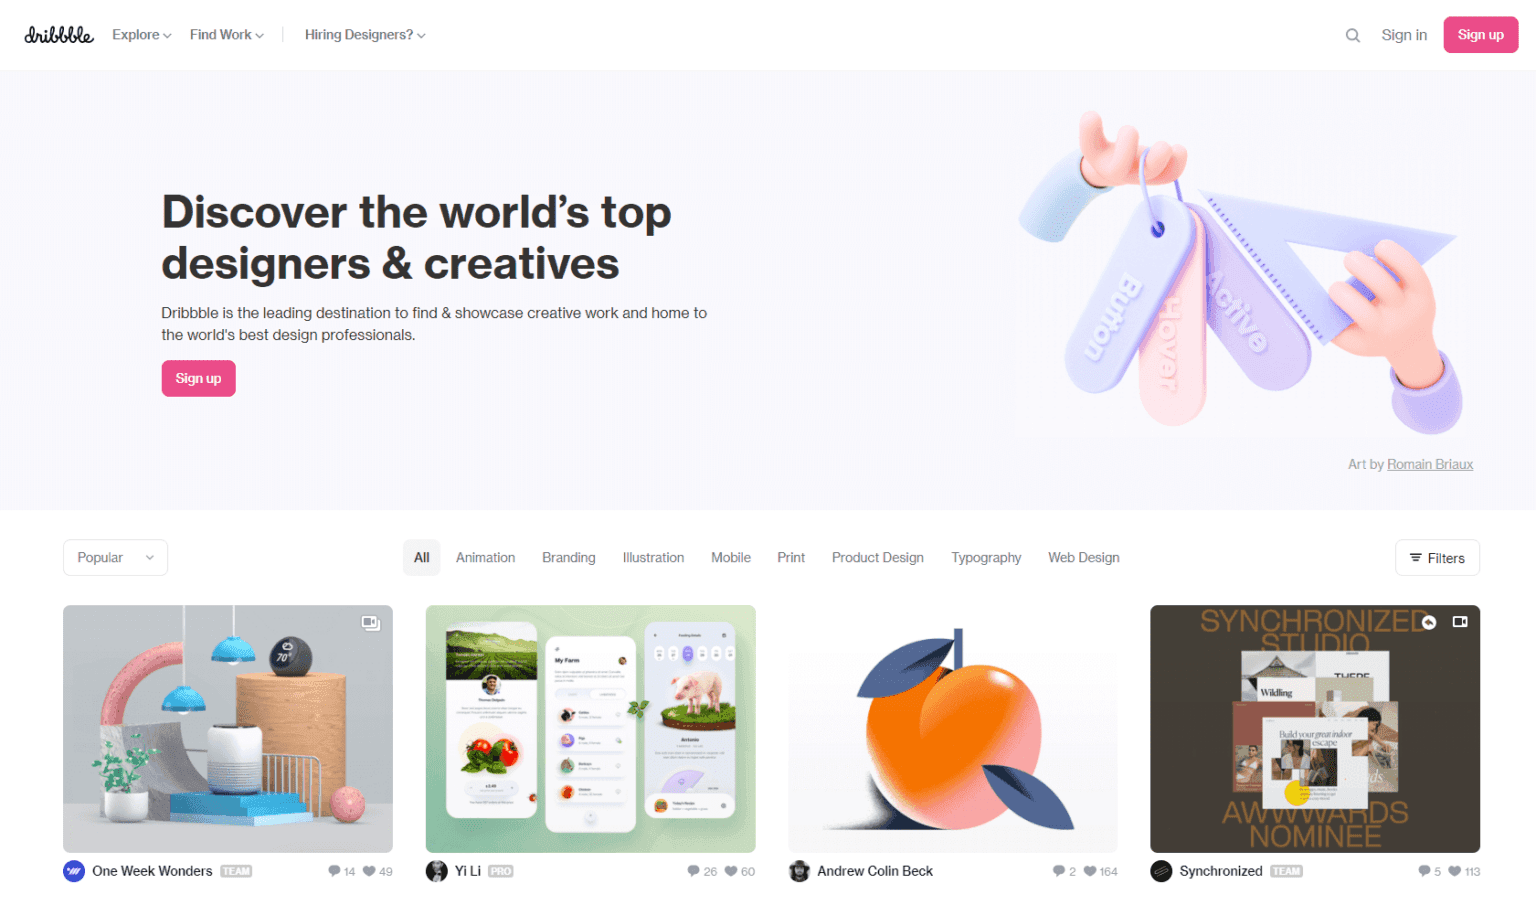Viewport: 1536px width, 905px height.
Task: Open the search magnifier icon
Action: pos(1352,35)
